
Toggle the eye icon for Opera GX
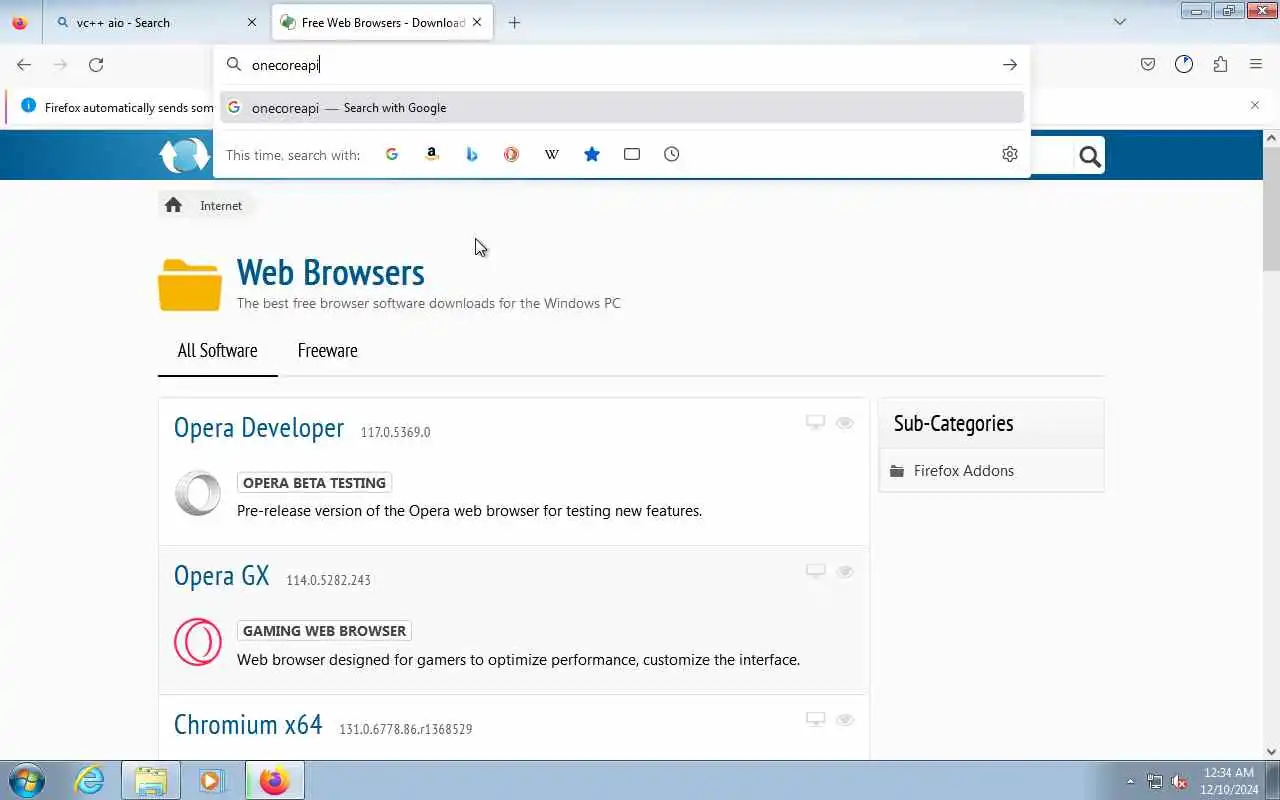(x=845, y=571)
